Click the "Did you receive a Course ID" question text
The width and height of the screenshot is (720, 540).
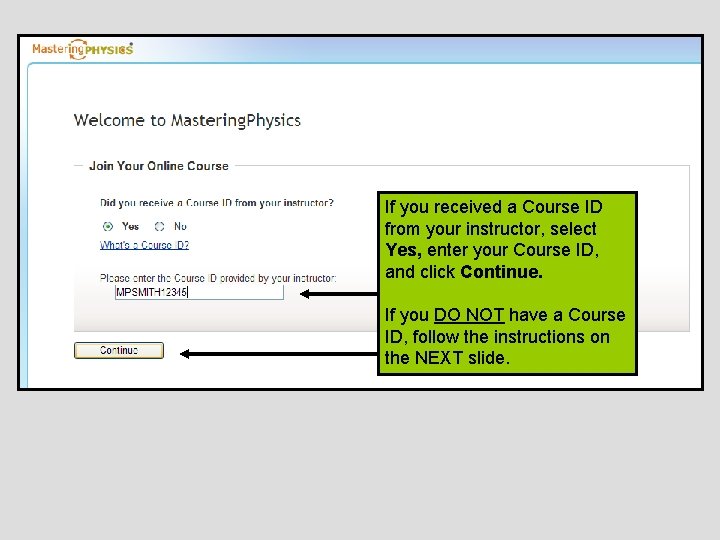[x=217, y=203]
